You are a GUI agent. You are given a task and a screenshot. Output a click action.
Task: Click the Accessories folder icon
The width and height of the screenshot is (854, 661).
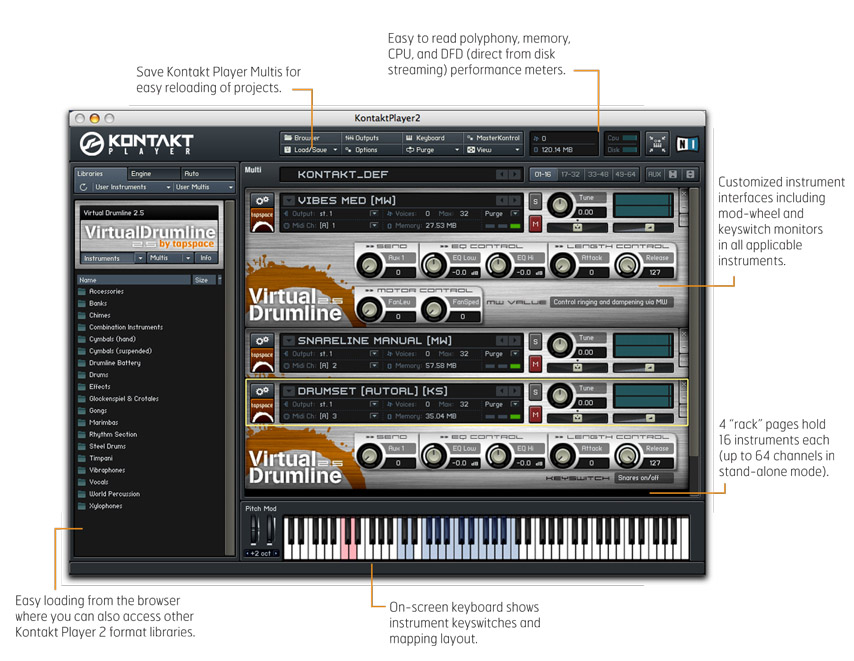[x=82, y=292]
